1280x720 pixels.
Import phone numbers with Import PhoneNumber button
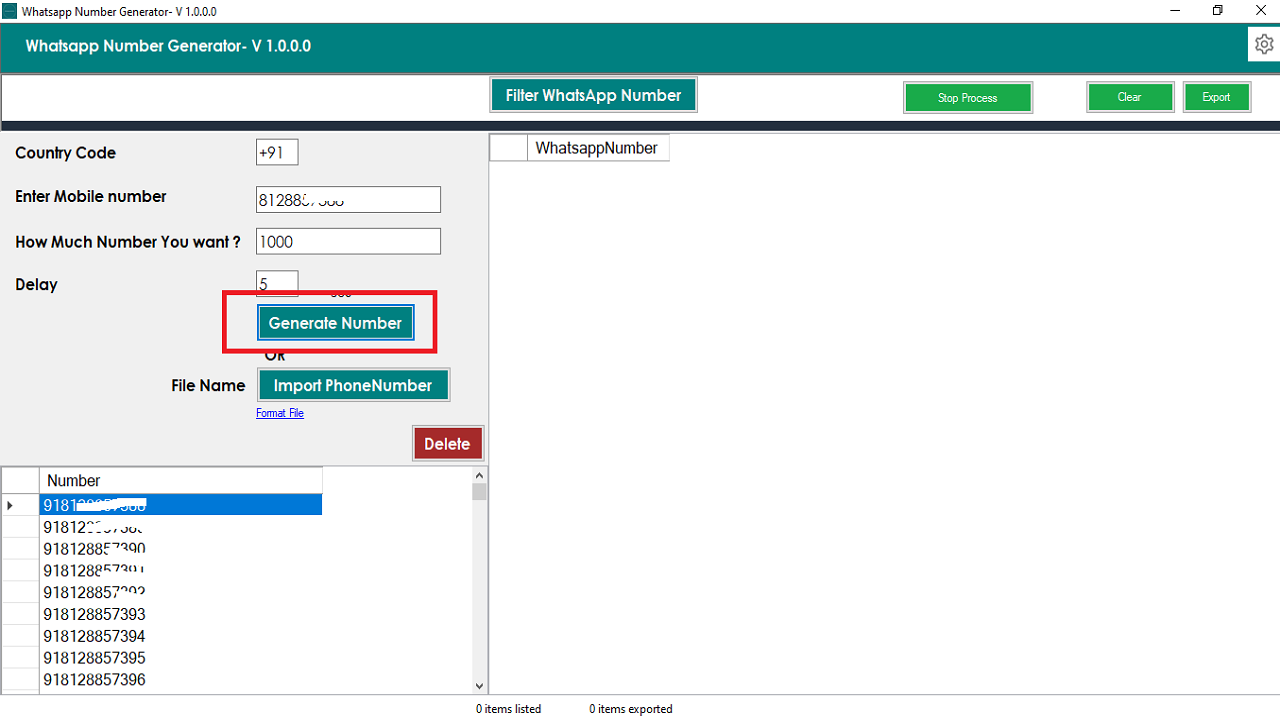(353, 384)
